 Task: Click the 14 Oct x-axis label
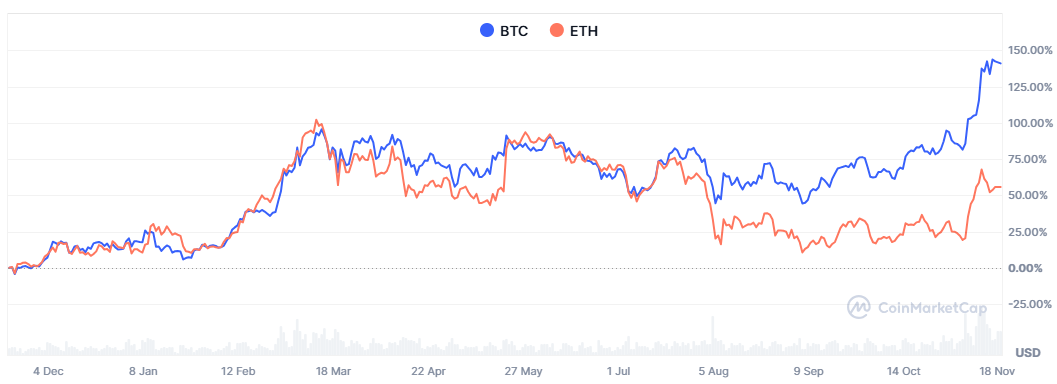point(903,371)
